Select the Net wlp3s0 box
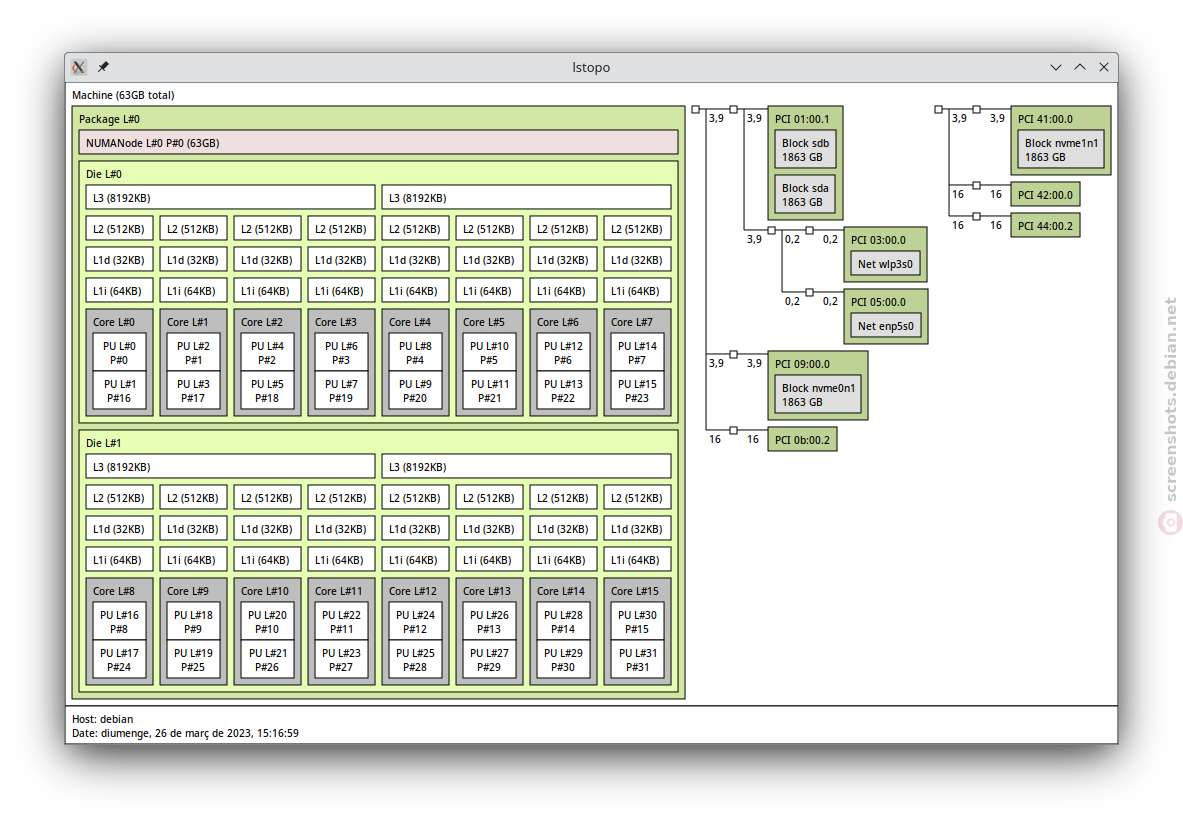 (885, 263)
